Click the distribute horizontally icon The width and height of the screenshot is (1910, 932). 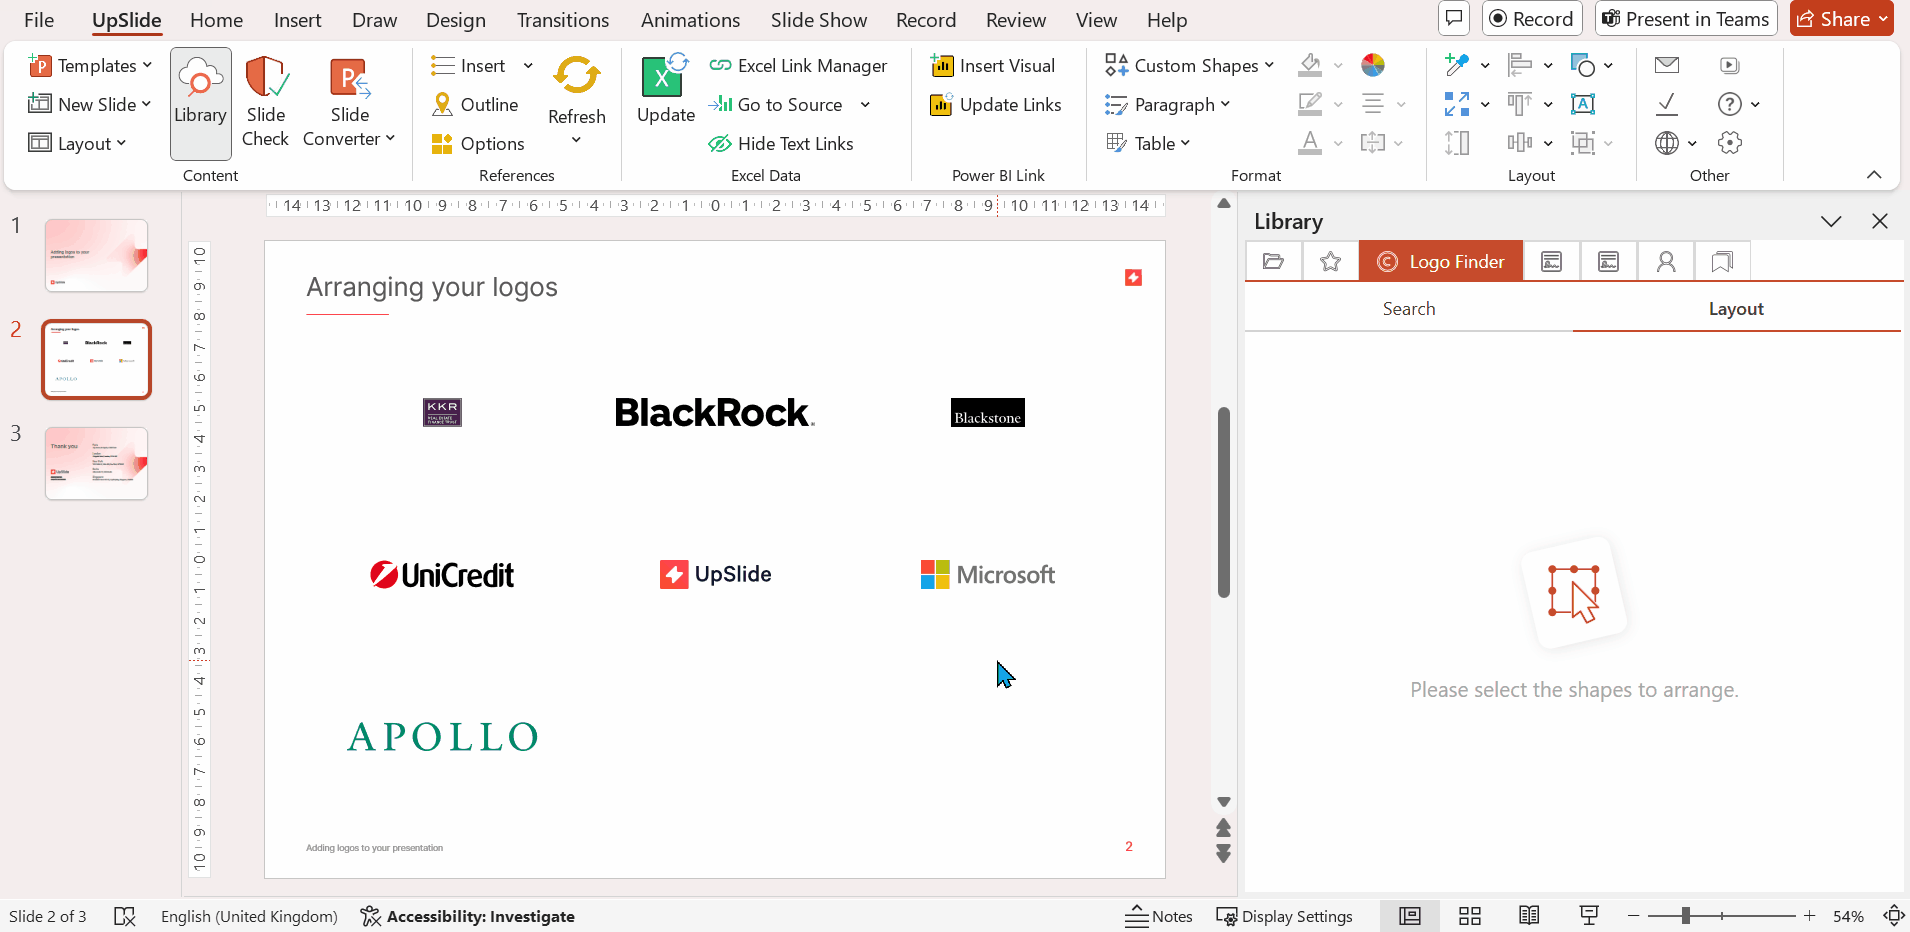tap(1520, 143)
